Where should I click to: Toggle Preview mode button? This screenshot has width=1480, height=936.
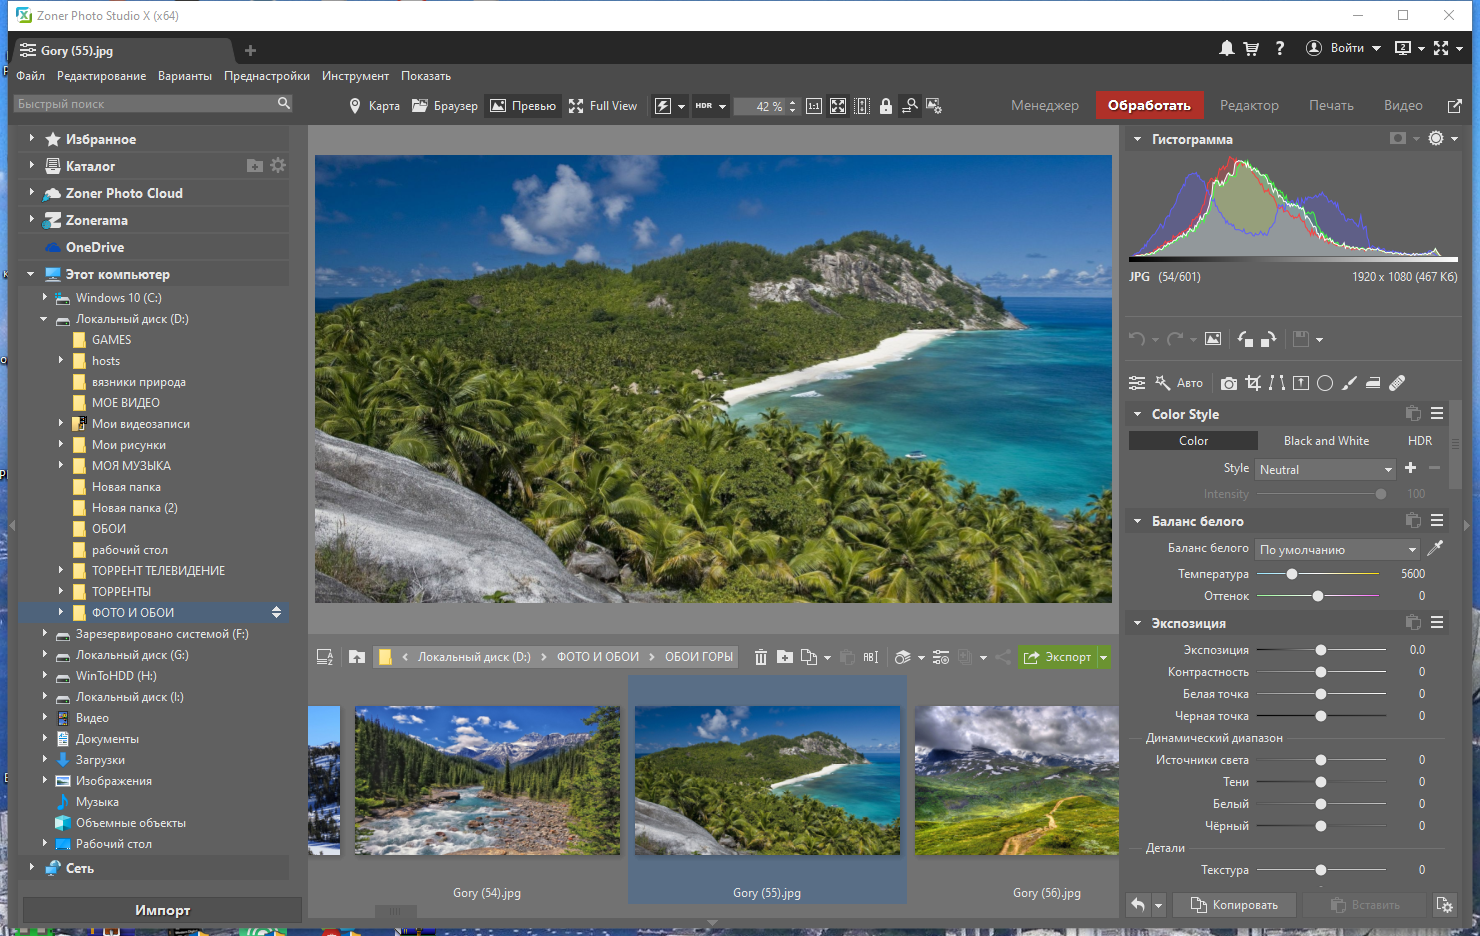pyautogui.click(x=523, y=106)
